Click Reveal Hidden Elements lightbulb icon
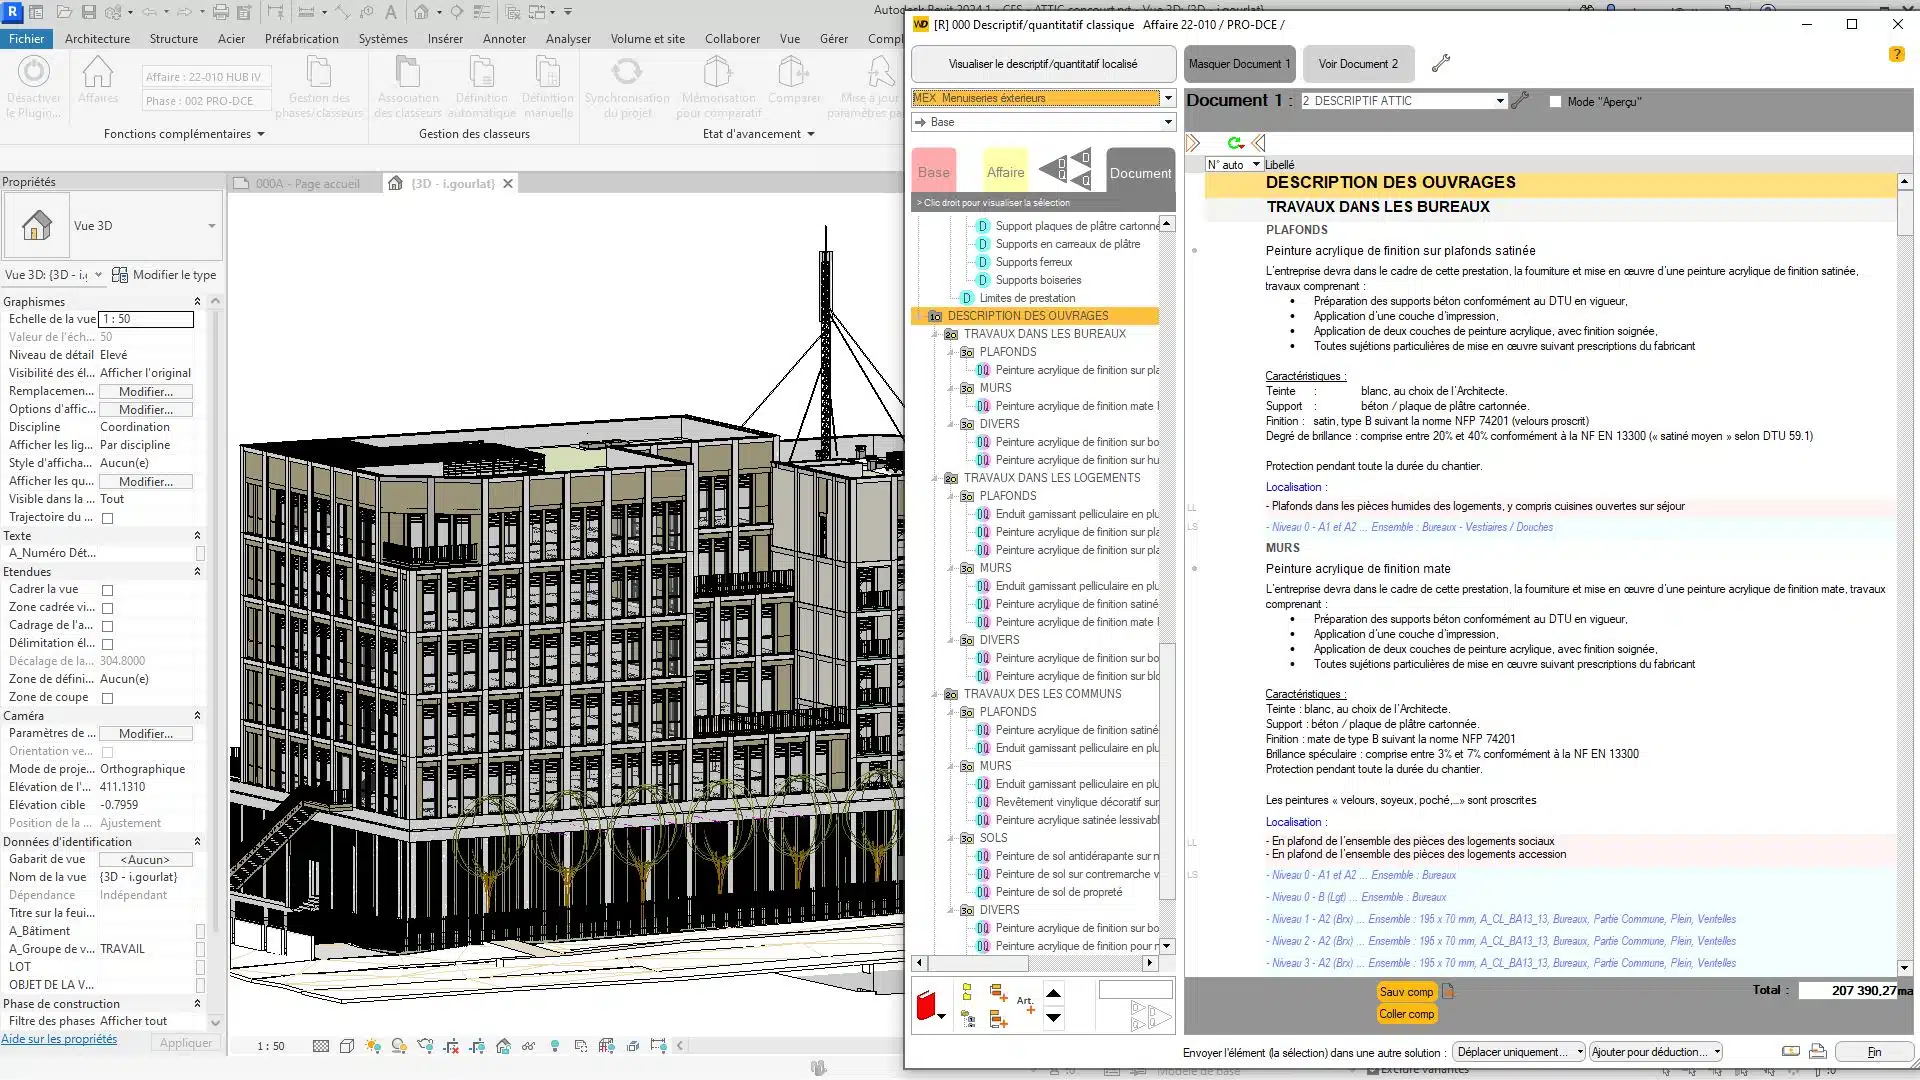Image resolution: width=1920 pixels, height=1080 pixels. tap(555, 1046)
